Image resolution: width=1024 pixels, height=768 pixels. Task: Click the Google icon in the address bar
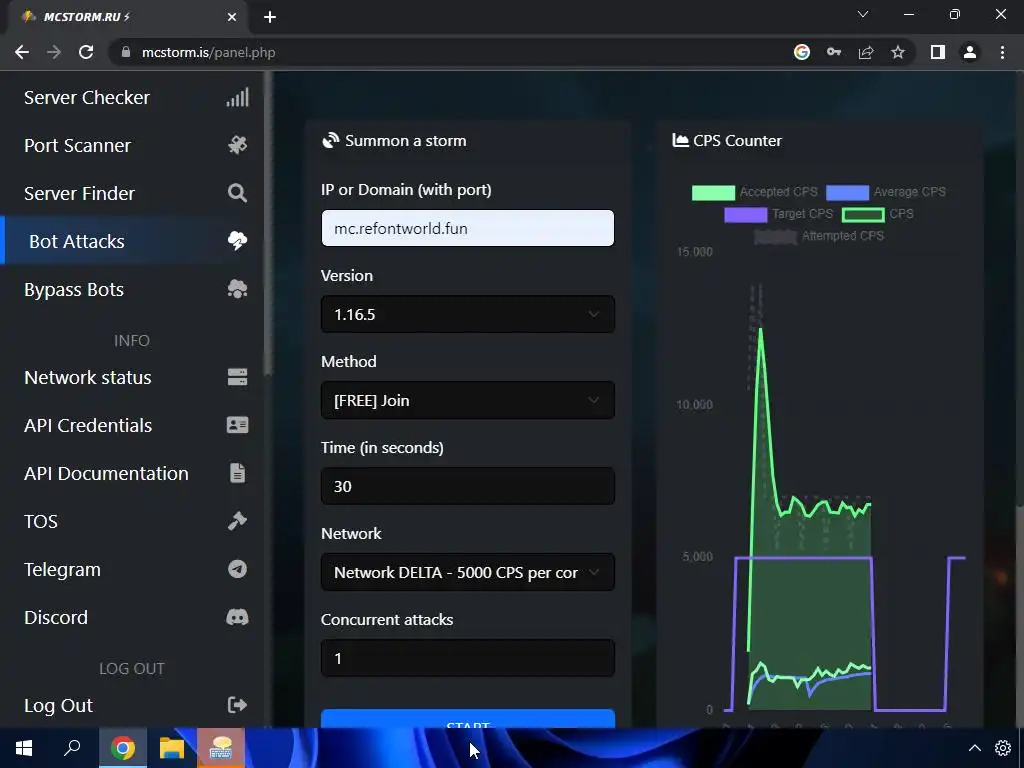click(802, 52)
